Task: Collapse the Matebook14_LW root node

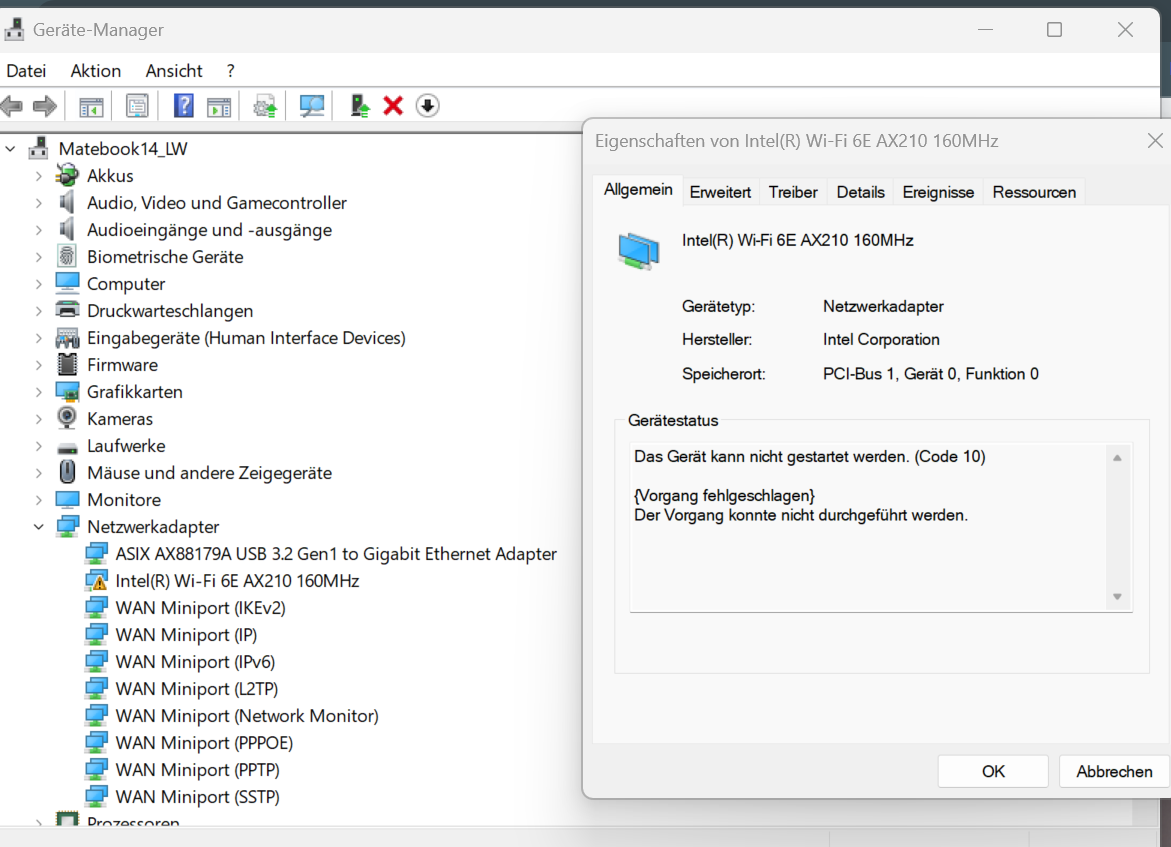Action: (10, 148)
